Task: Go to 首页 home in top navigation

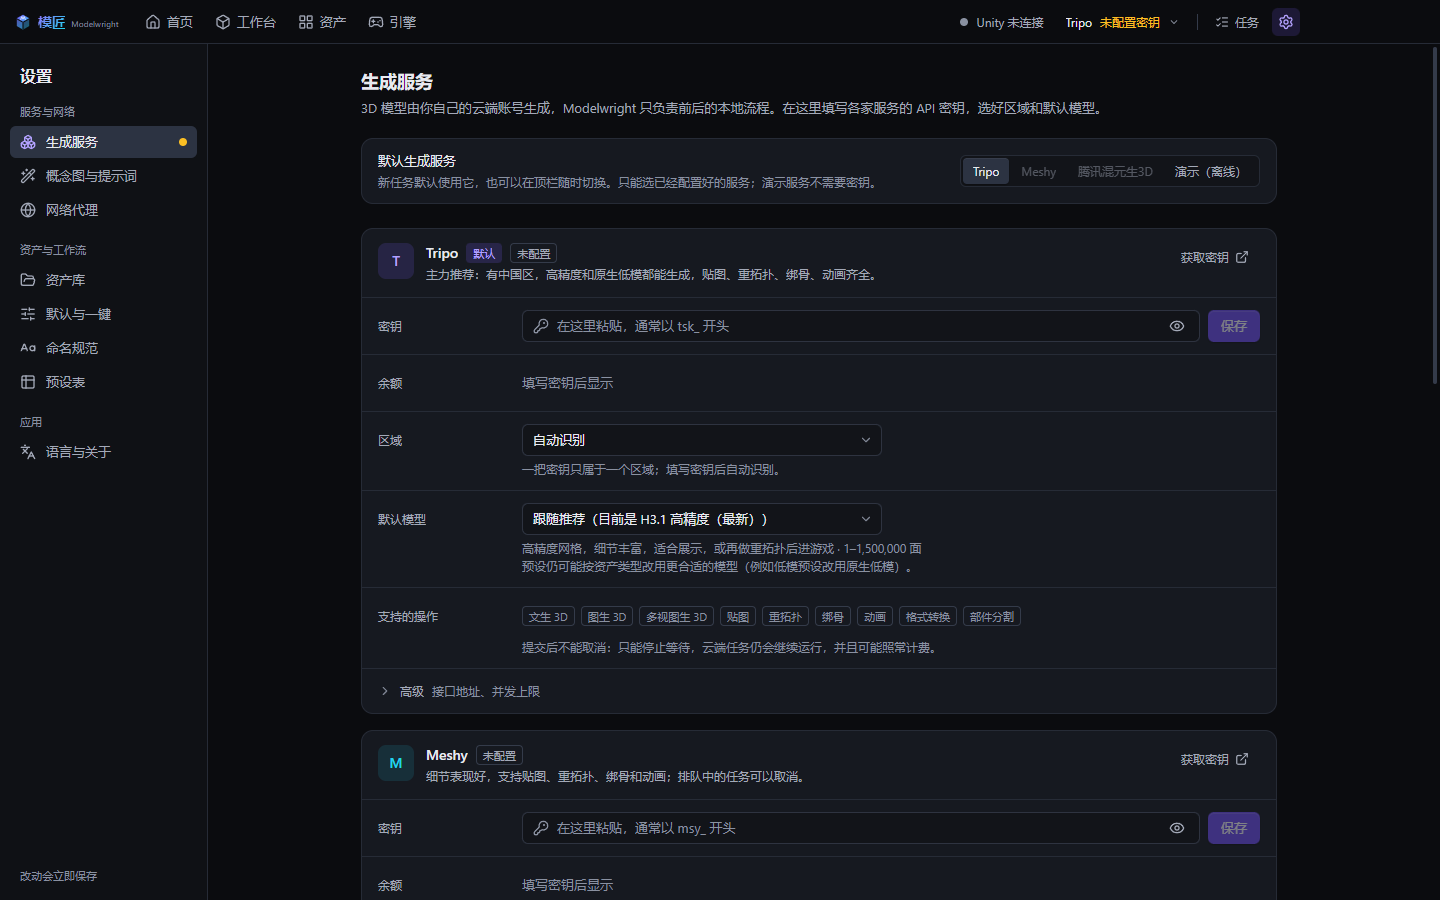Action: click(x=169, y=22)
